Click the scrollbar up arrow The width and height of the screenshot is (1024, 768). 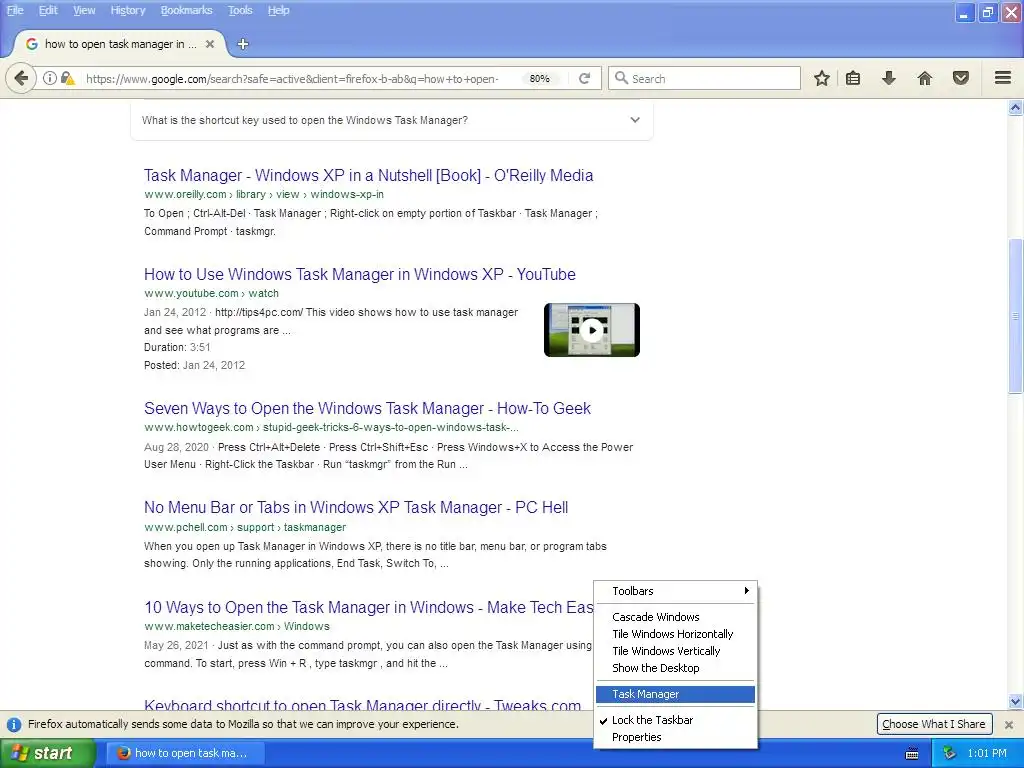(1016, 108)
